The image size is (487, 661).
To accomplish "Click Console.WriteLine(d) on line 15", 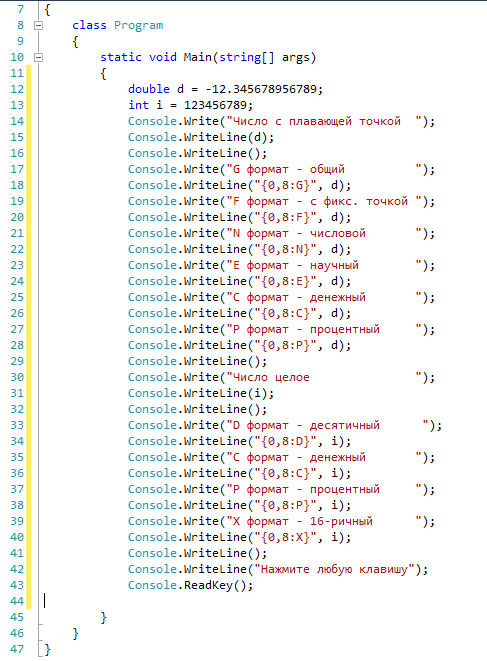I will tap(201, 137).
